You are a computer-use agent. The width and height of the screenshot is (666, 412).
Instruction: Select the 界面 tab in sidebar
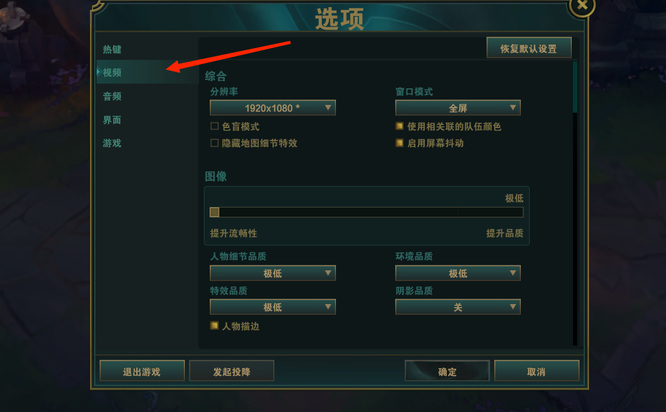(112, 120)
